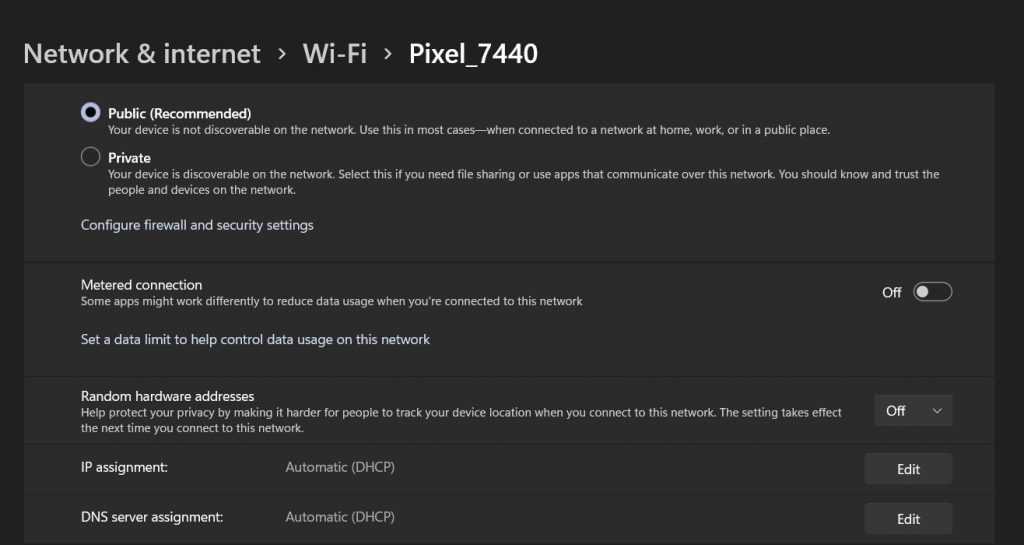Navigate to the Wi-Fi breadcrumb
This screenshot has width=1024, height=545.
pos(334,53)
